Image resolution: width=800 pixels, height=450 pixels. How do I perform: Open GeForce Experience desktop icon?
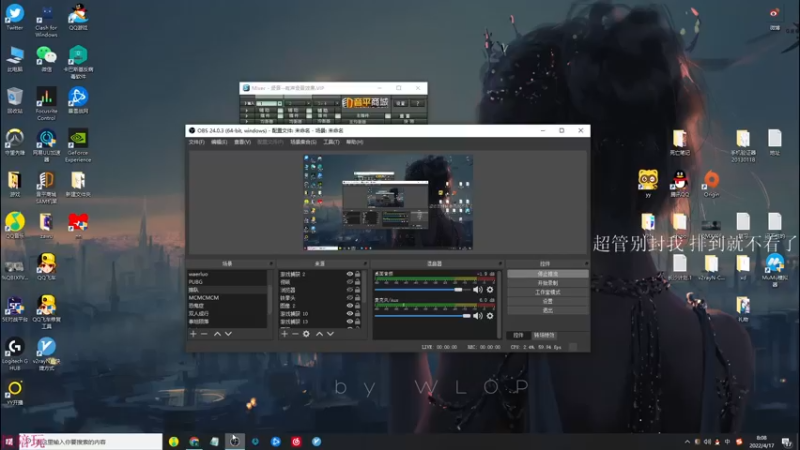click(x=78, y=146)
